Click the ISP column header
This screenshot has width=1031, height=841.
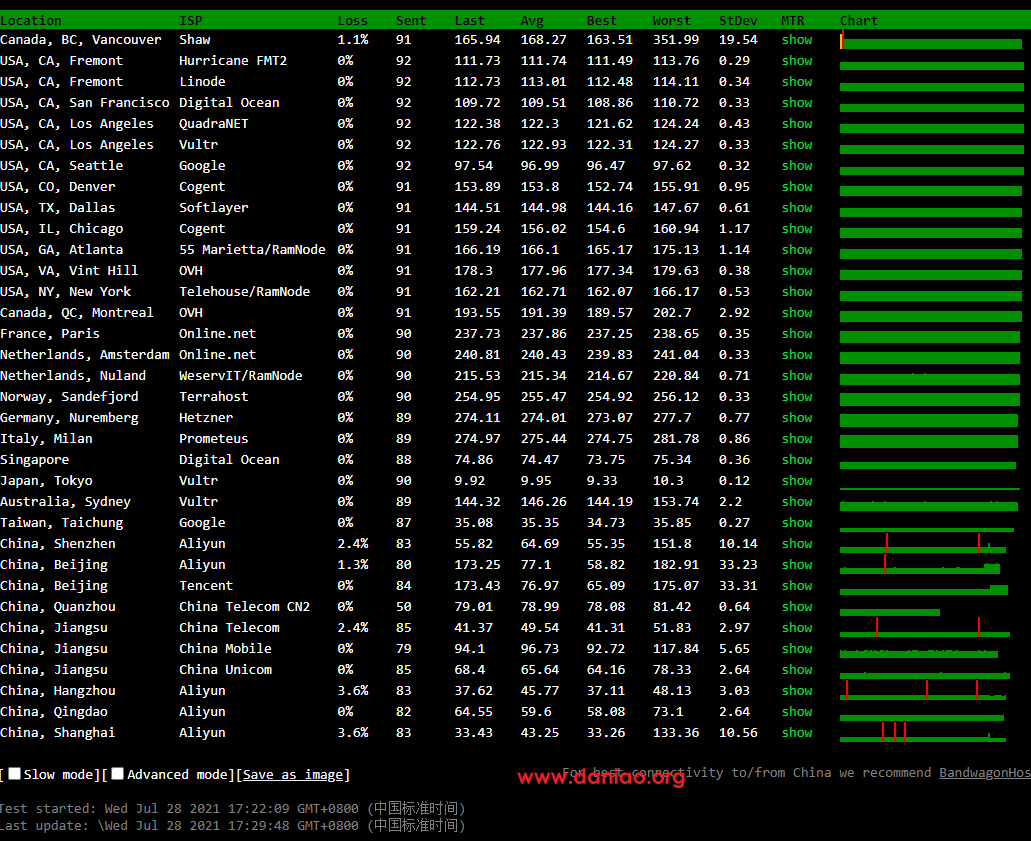(x=191, y=20)
